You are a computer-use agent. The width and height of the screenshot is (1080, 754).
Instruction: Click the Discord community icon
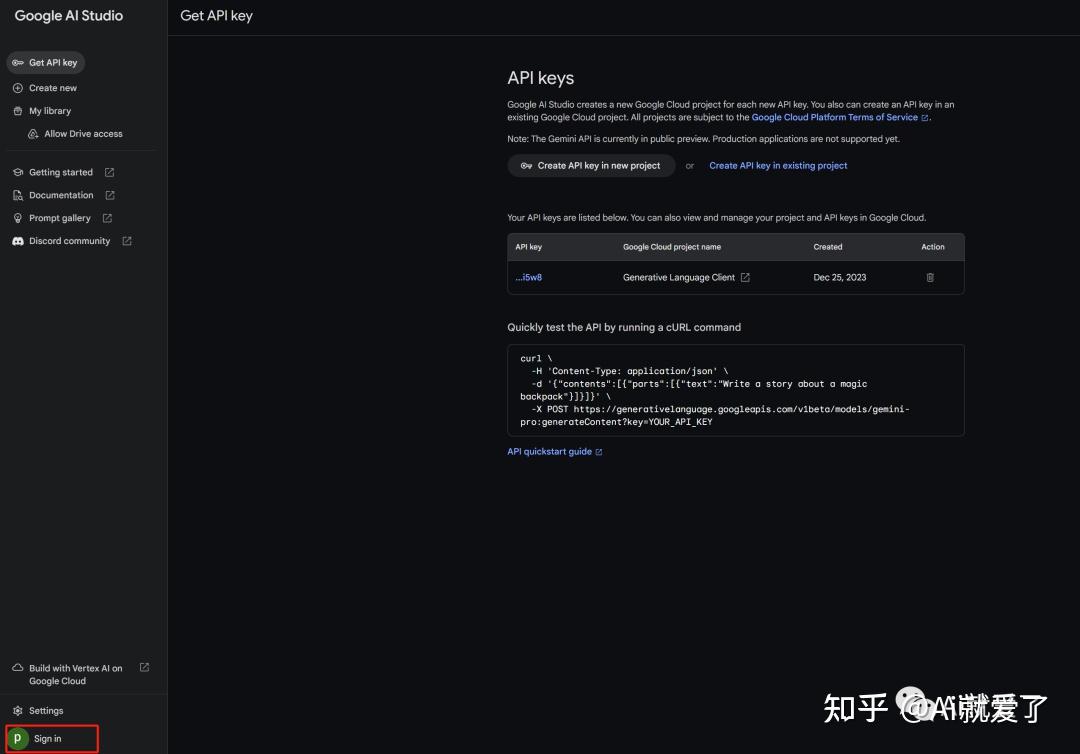17,240
